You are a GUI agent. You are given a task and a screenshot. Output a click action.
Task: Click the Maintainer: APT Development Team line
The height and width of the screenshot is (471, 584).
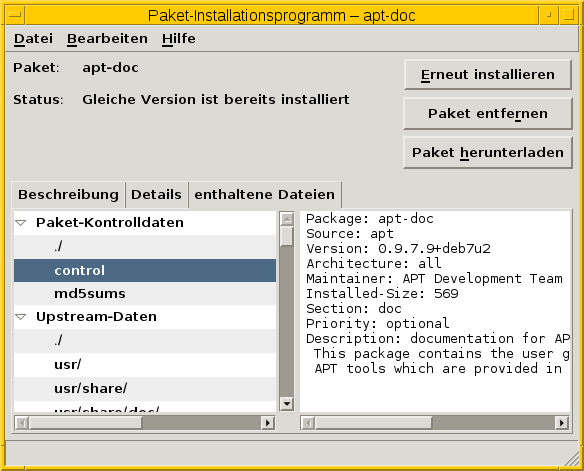(x=434, y=279)
